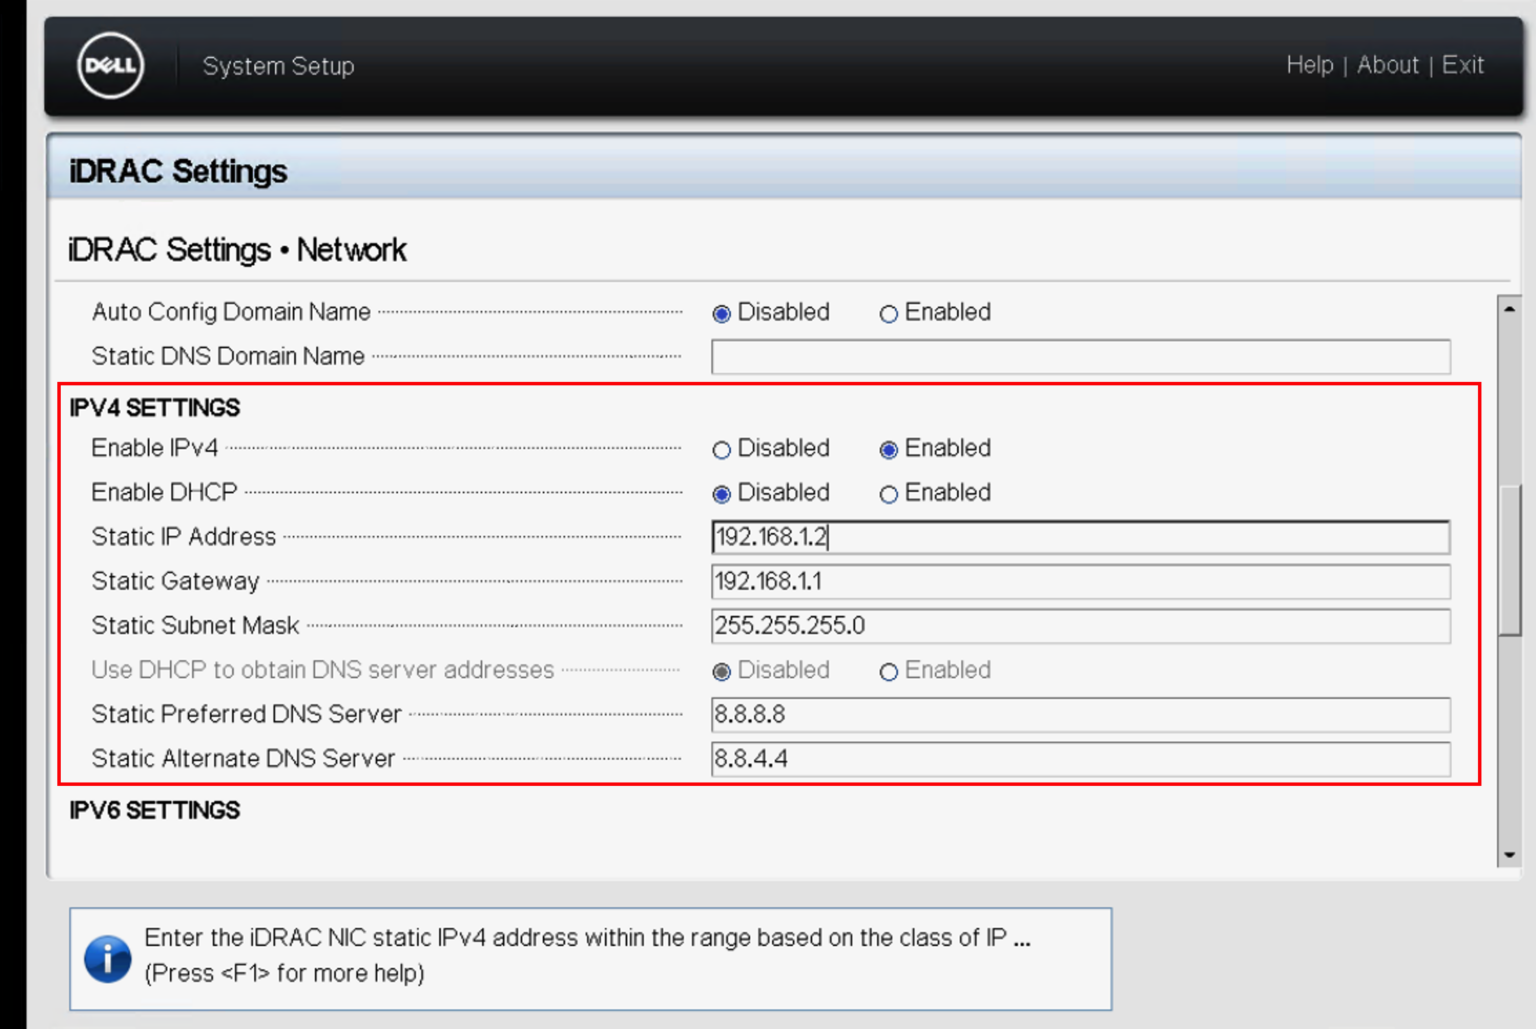Viewport: 1536px width, 1029px height.
Task: Click the Static Subnet Mask label
Action: 195,626
